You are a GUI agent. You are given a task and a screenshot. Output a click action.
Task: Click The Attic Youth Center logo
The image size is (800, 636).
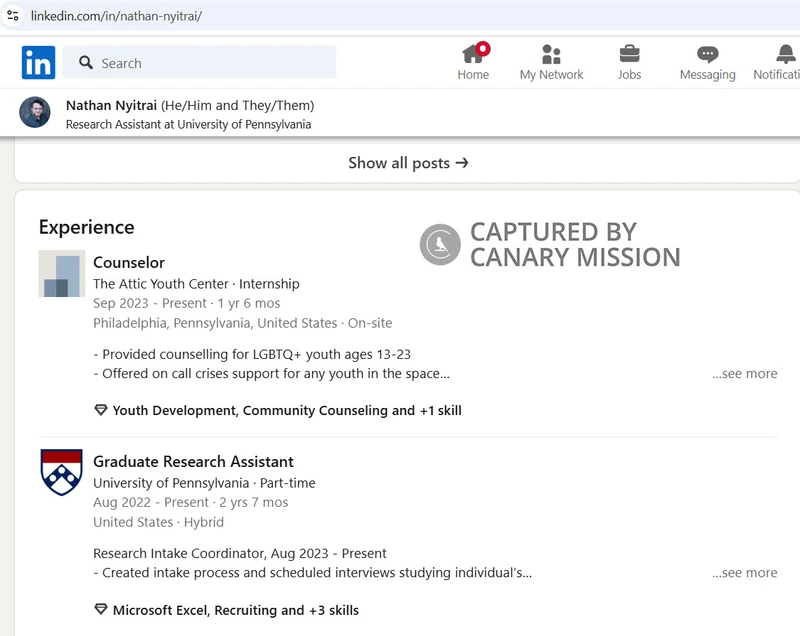click(62, 273)
